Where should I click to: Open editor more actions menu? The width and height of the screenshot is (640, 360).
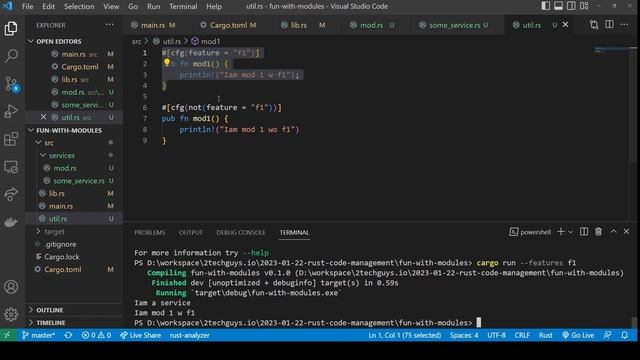click(x=624, y=25)
